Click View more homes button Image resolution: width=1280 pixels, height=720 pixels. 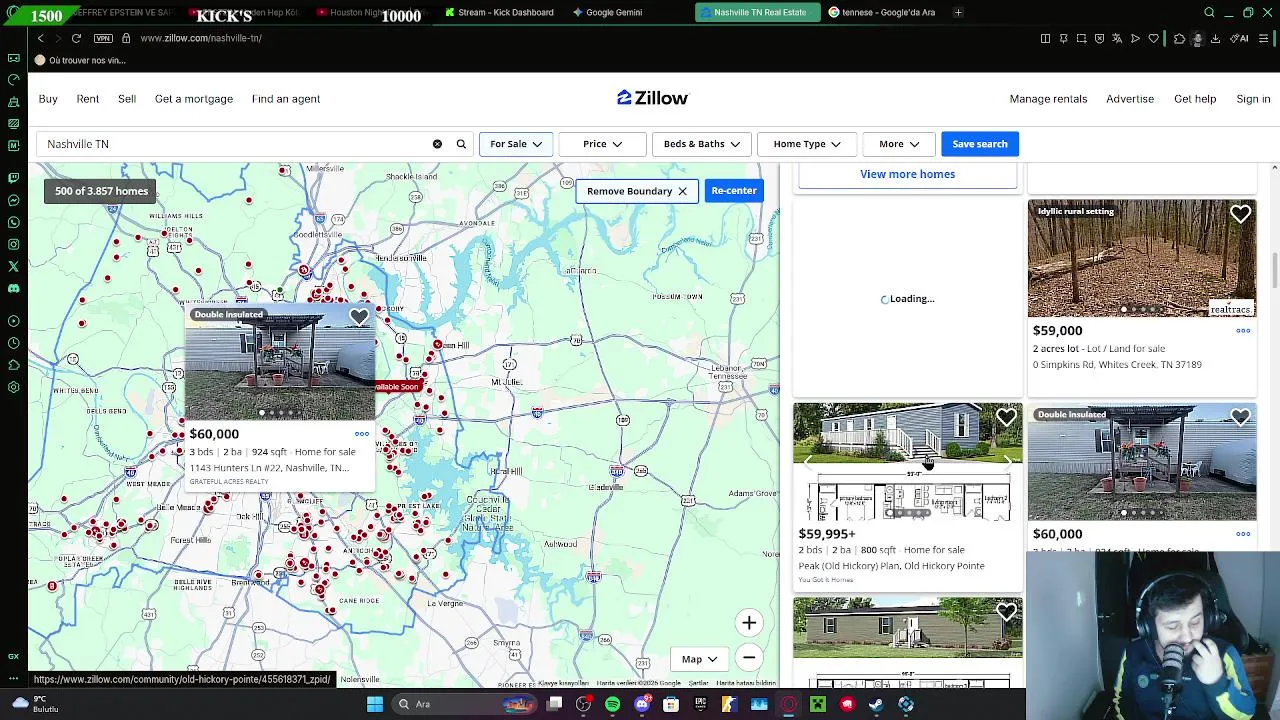point(907,174)
